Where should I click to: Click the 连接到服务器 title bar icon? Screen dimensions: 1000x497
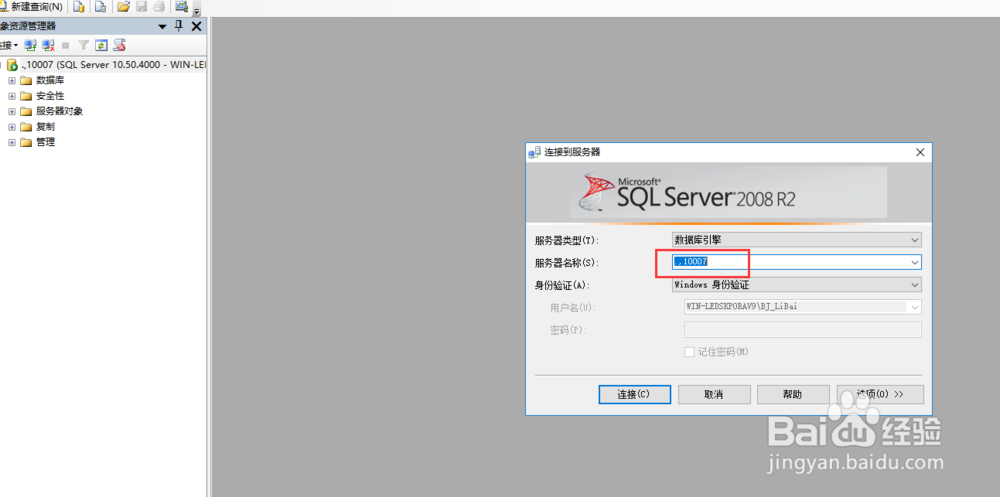pyautogui.click(x=534, y=152)
